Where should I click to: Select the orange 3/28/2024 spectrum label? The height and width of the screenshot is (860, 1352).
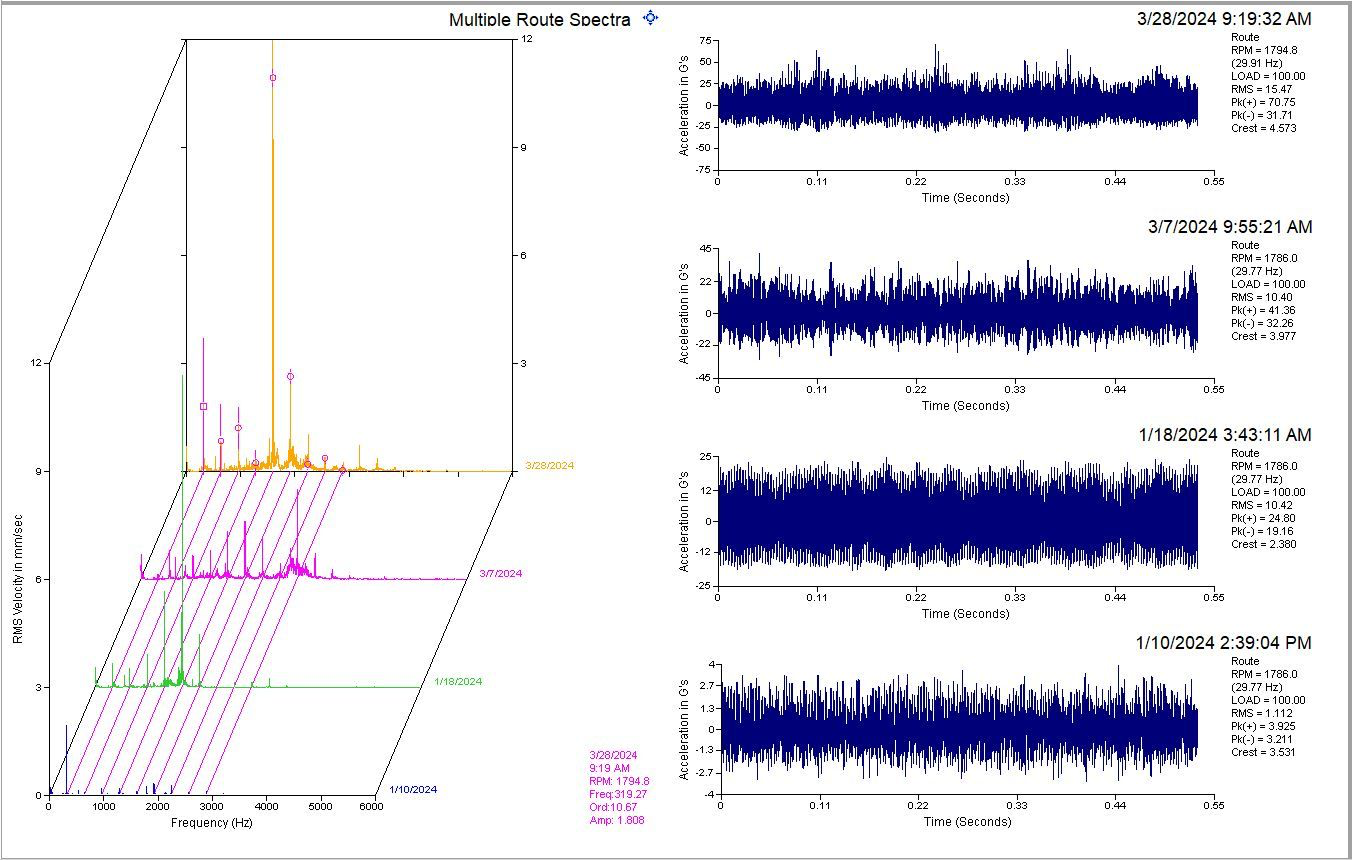(x=549, y=465)
